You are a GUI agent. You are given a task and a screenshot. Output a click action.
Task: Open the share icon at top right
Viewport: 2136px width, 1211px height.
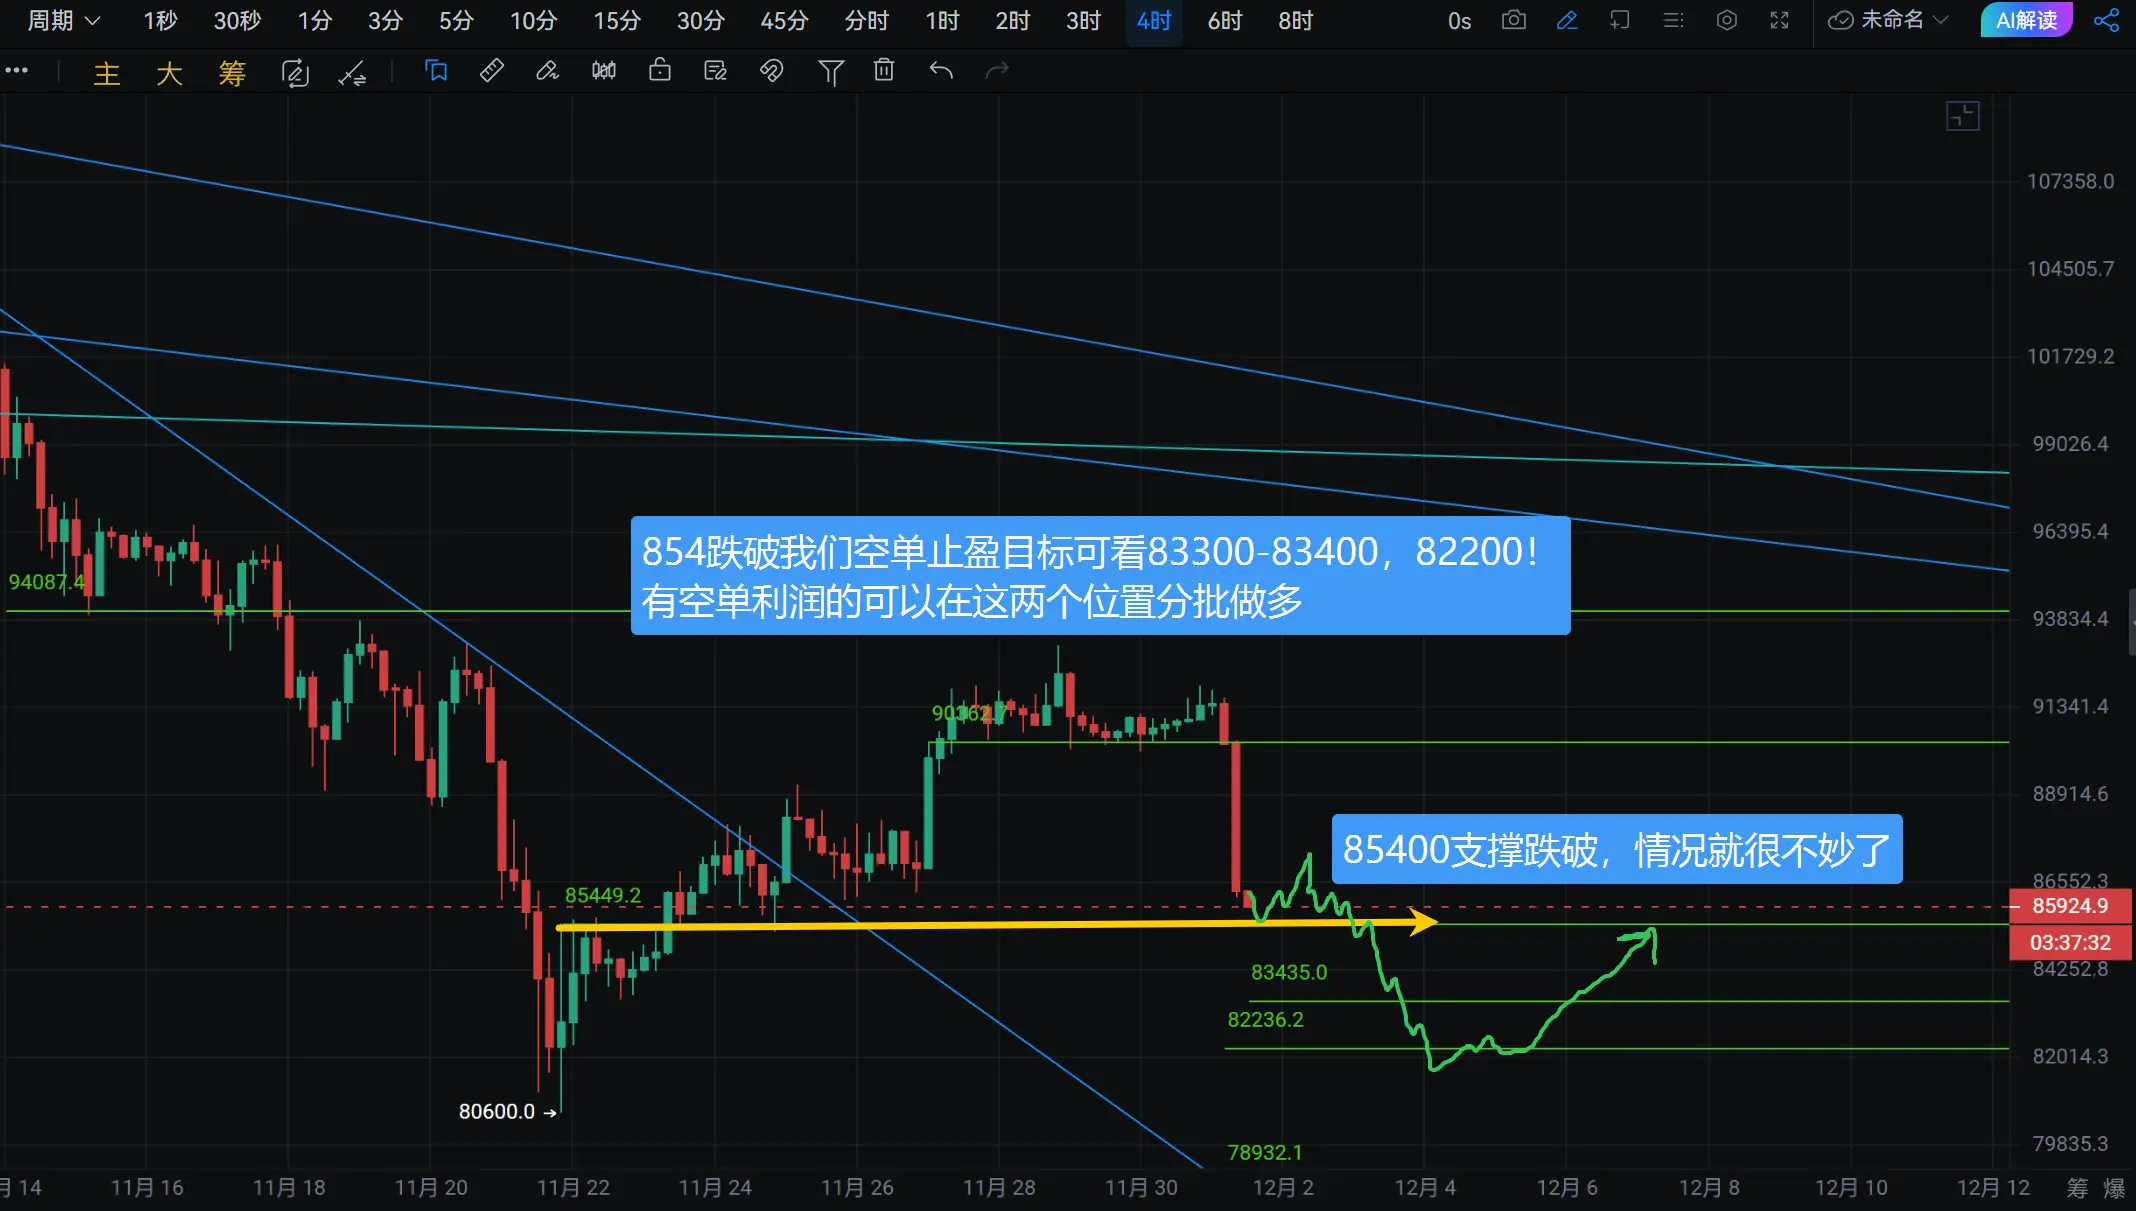click(x=2106, y=20)
